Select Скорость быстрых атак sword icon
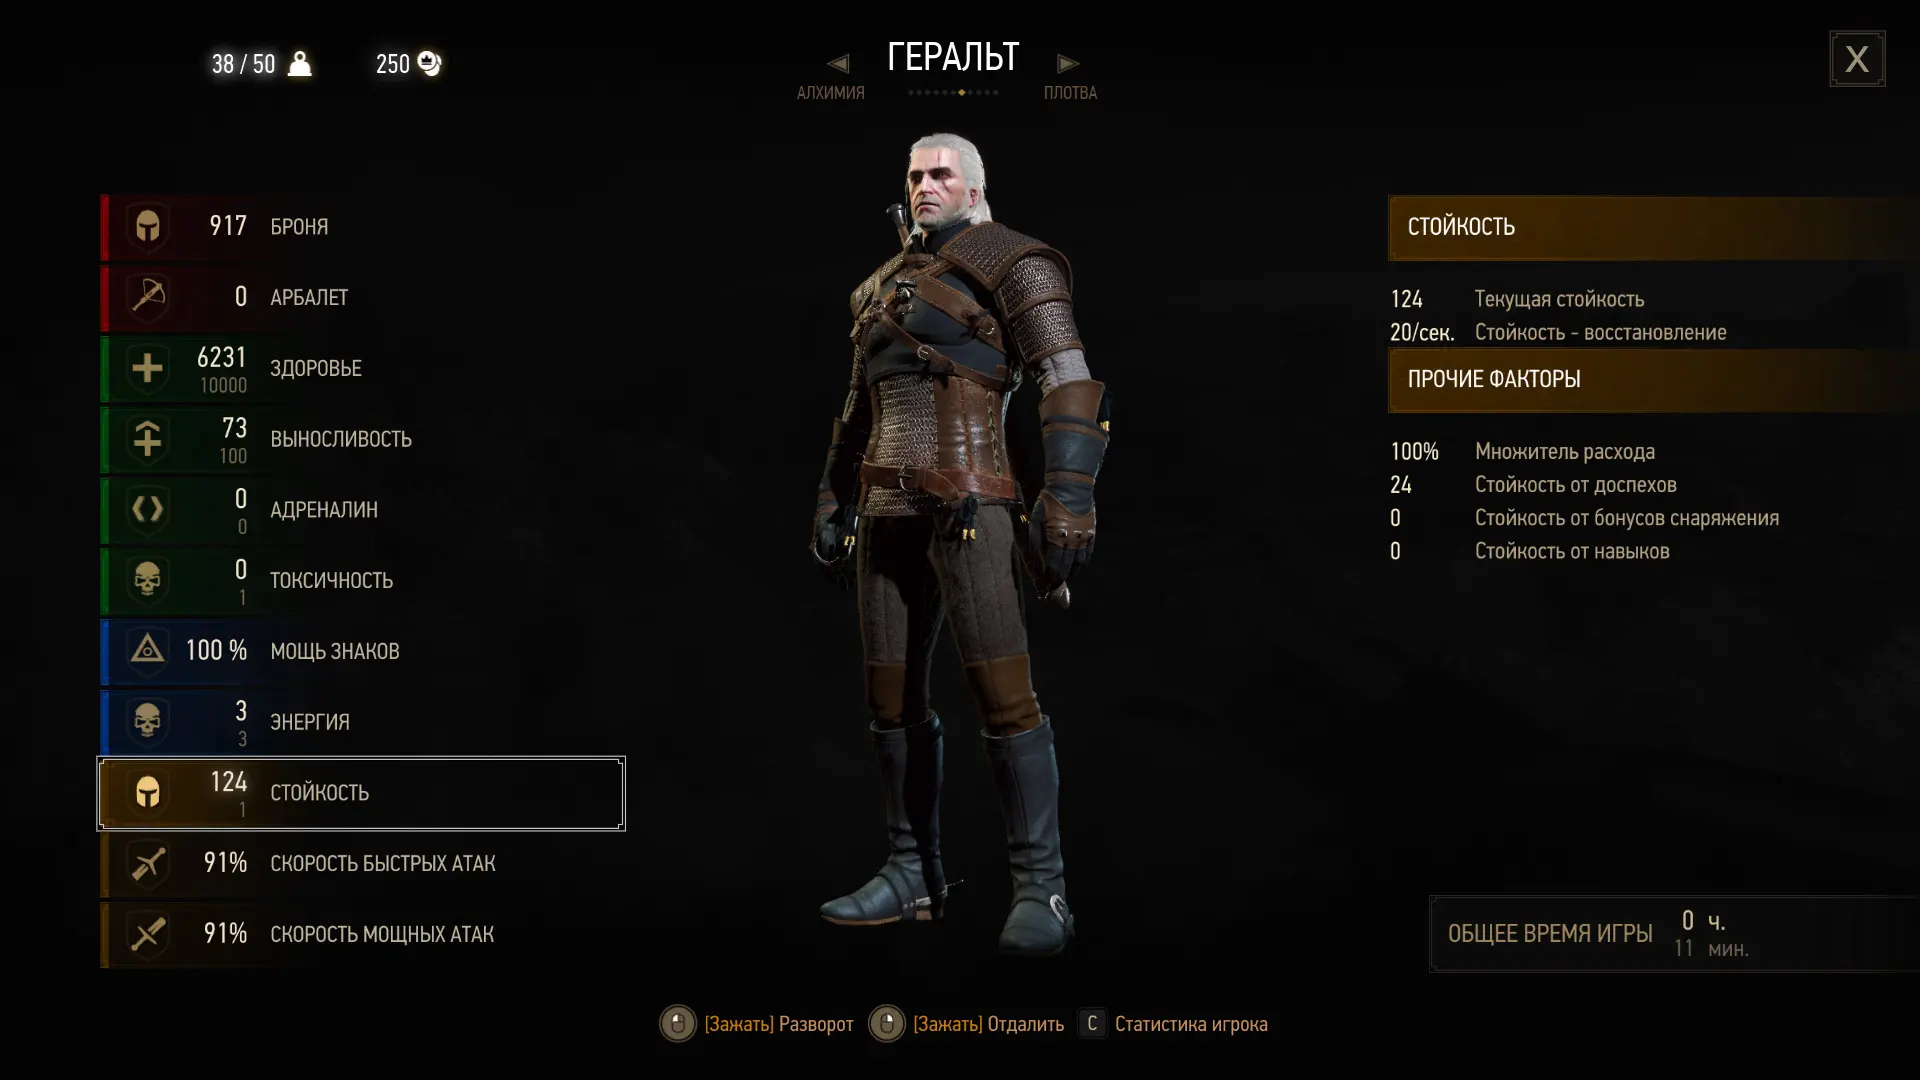This screenshot has height=1080, width=1920. coord(148,863)
